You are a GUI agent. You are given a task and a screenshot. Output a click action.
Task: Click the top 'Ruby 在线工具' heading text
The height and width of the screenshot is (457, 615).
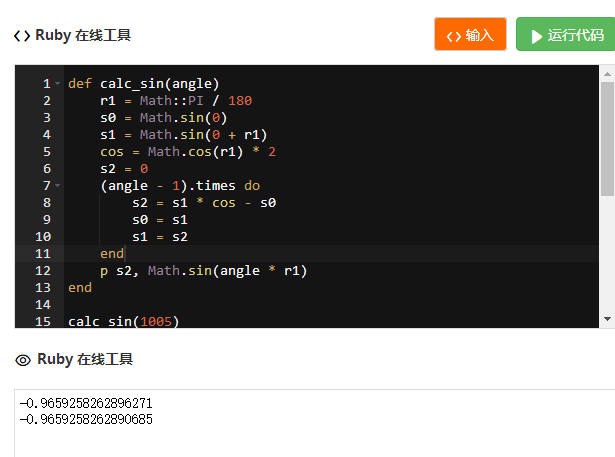point(83,35)
